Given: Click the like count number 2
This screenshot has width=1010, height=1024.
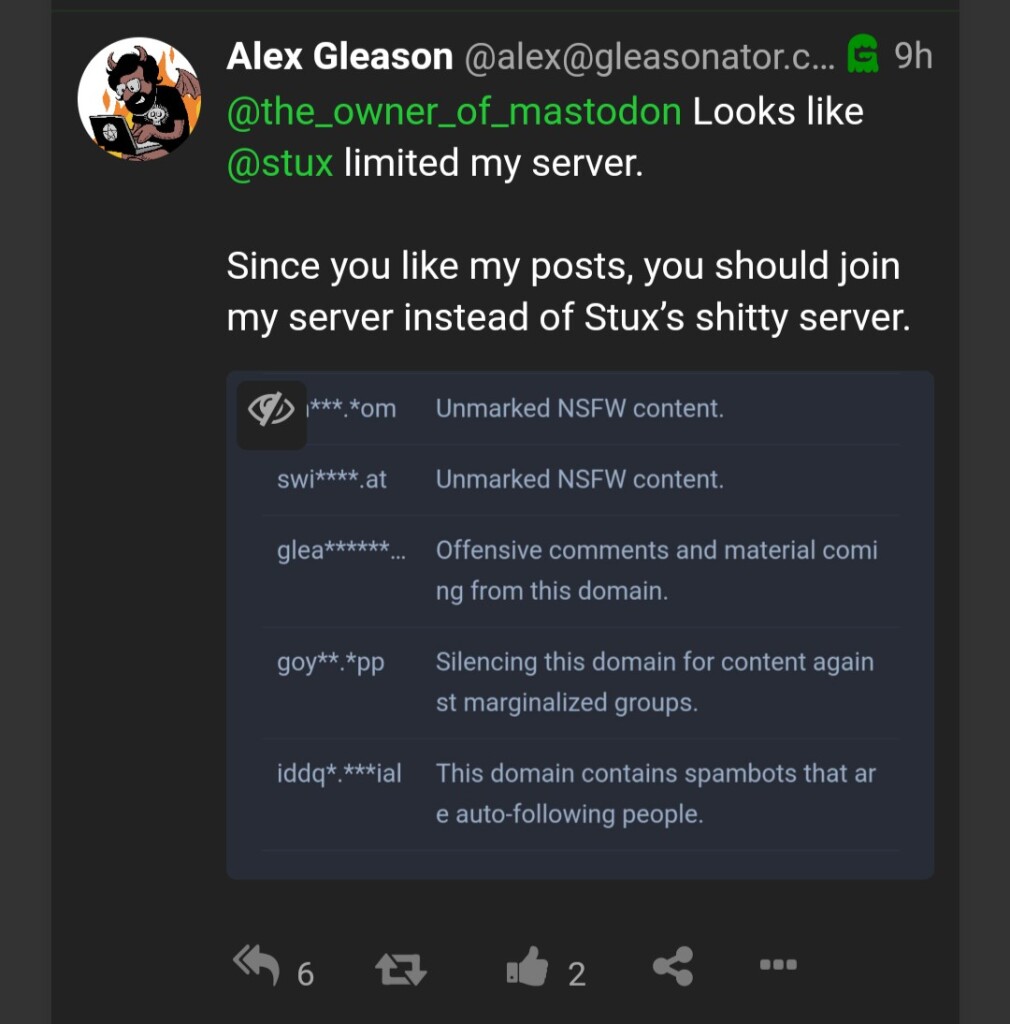Looking at the screenshot, I should [x=576, y=974].
